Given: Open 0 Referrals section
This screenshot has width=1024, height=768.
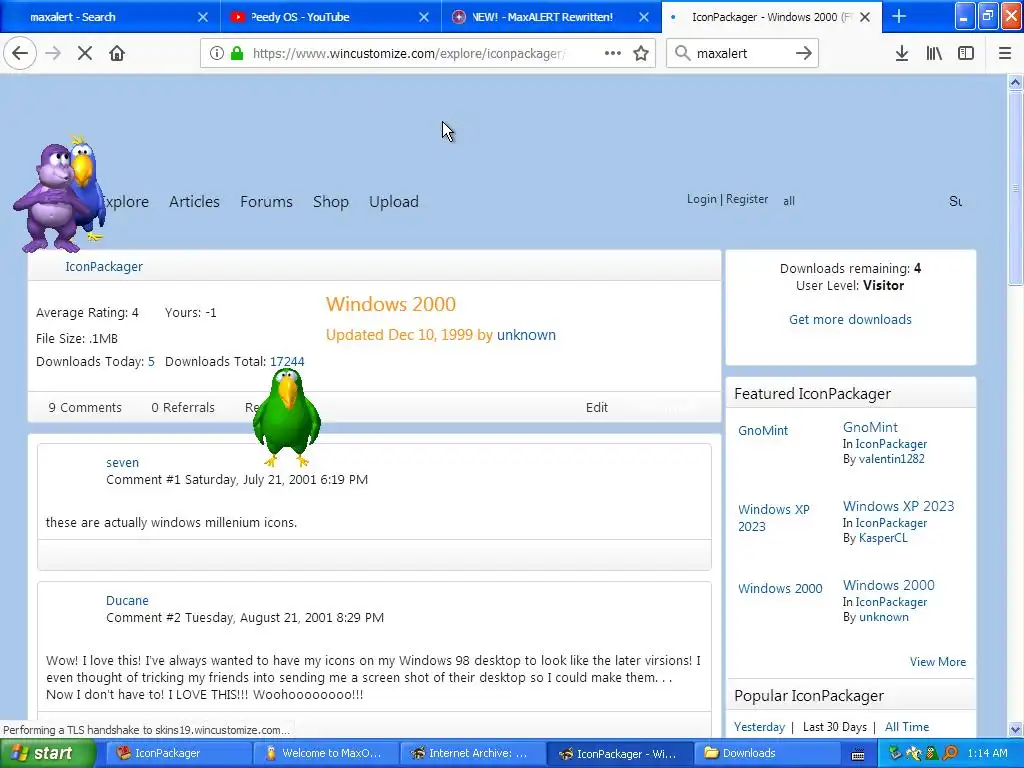Looking at the screenshot, I should coord(183,408).
